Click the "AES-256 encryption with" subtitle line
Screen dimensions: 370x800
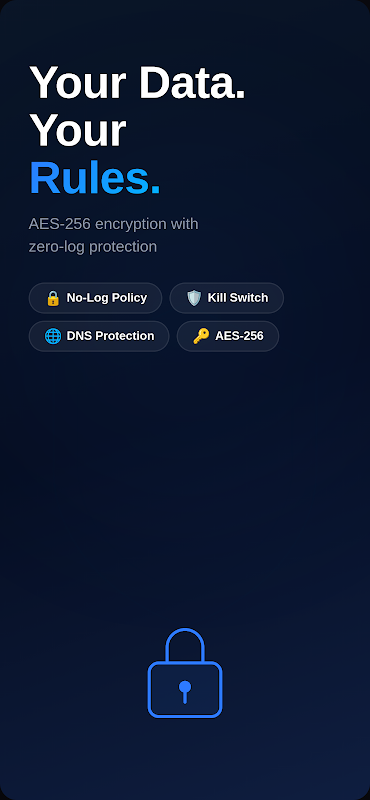[113, 224]
